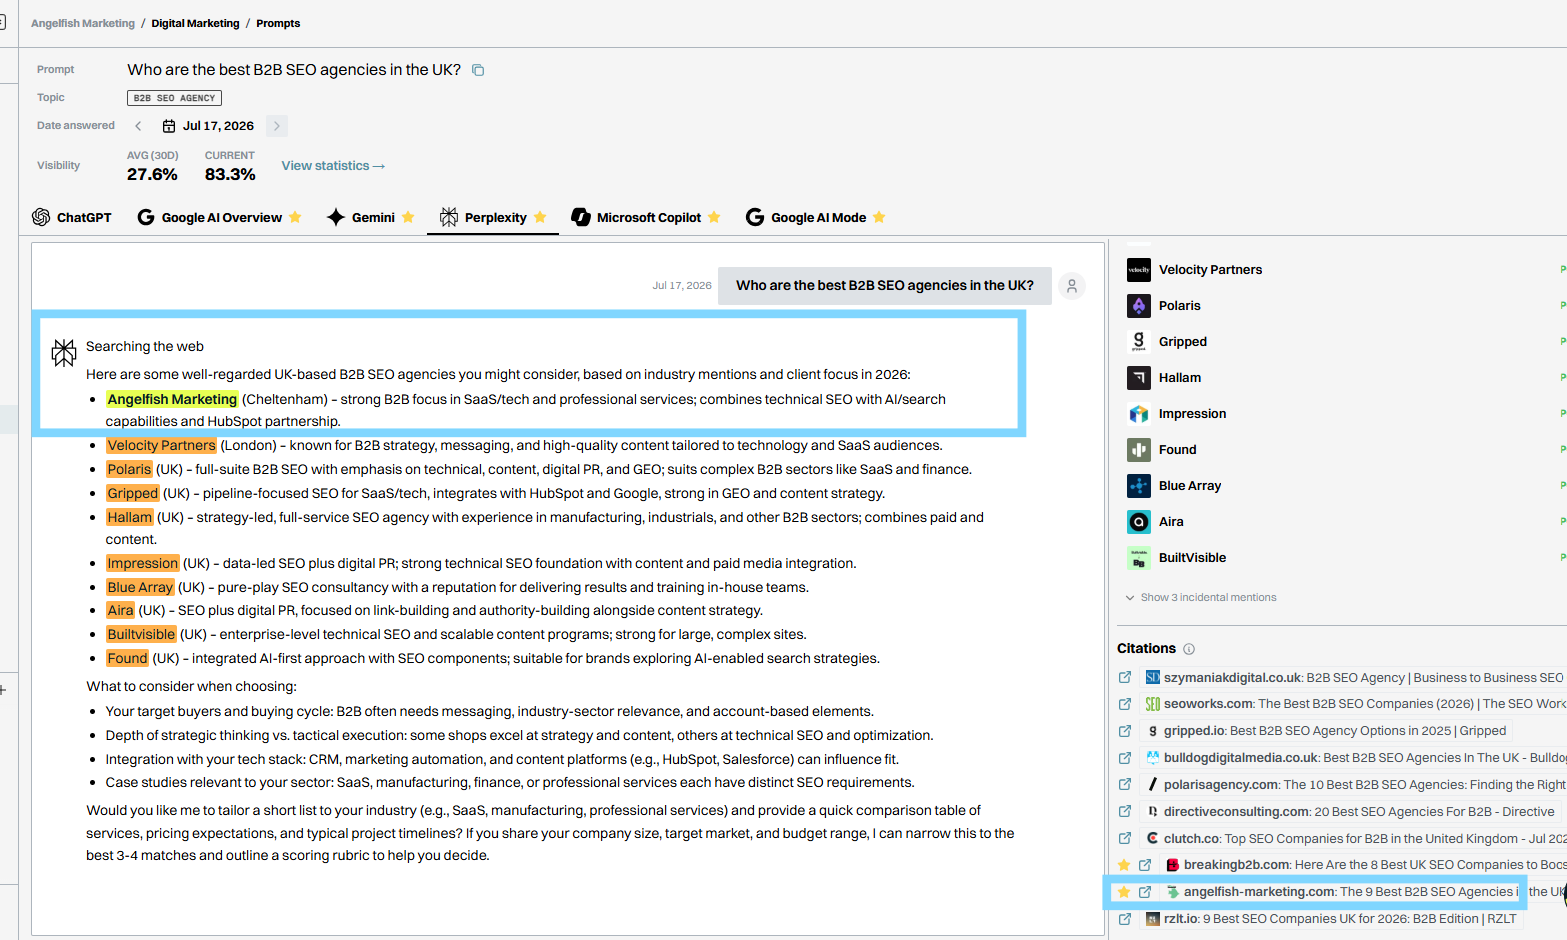Click the Jul 17, 2026 date value
This screenshot has height=940, width=1567.
[x=218, y=126]
